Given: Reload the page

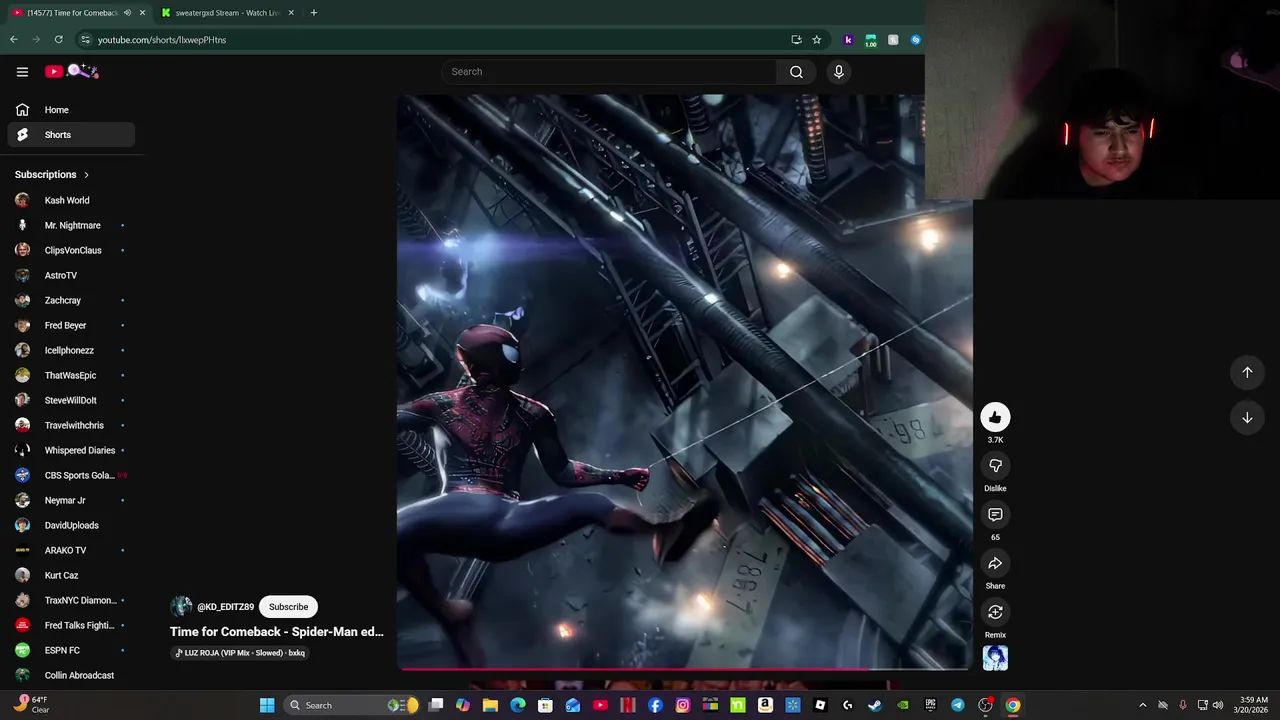Looking at the screenshot, I should 59,40.
